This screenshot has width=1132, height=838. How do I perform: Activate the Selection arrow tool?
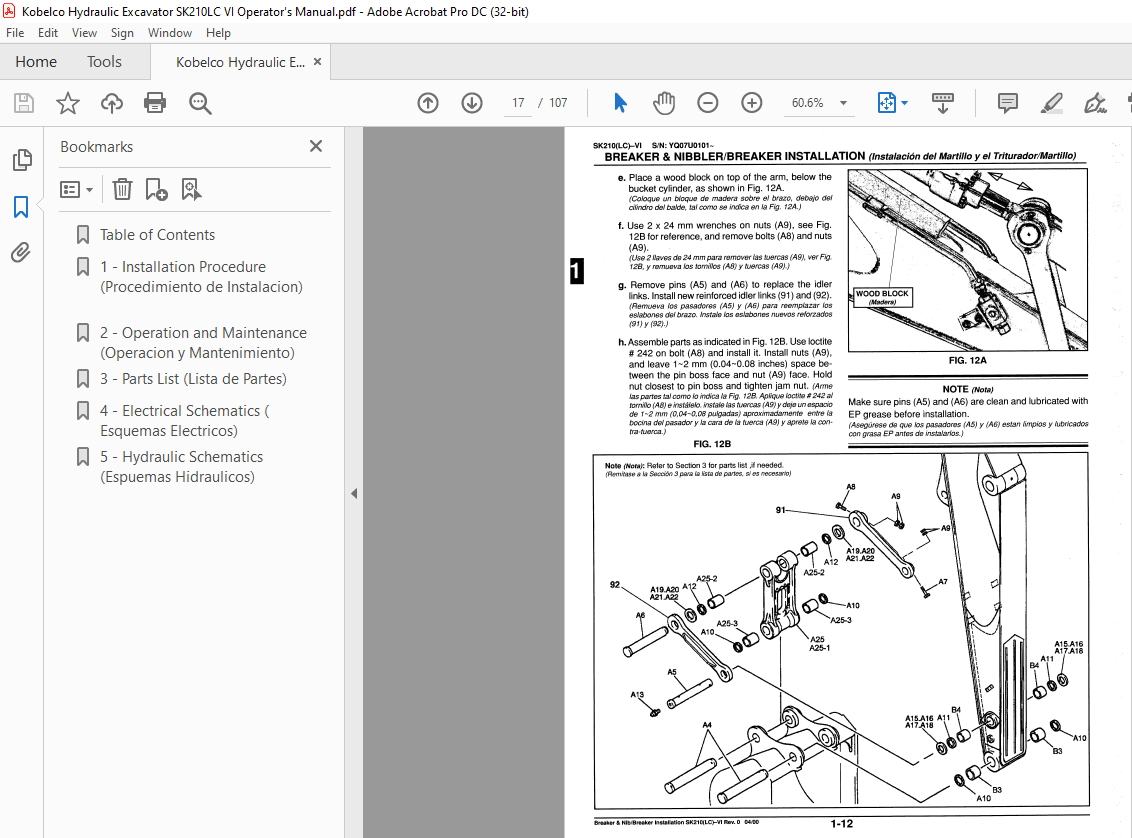click(x=620, y=103)
